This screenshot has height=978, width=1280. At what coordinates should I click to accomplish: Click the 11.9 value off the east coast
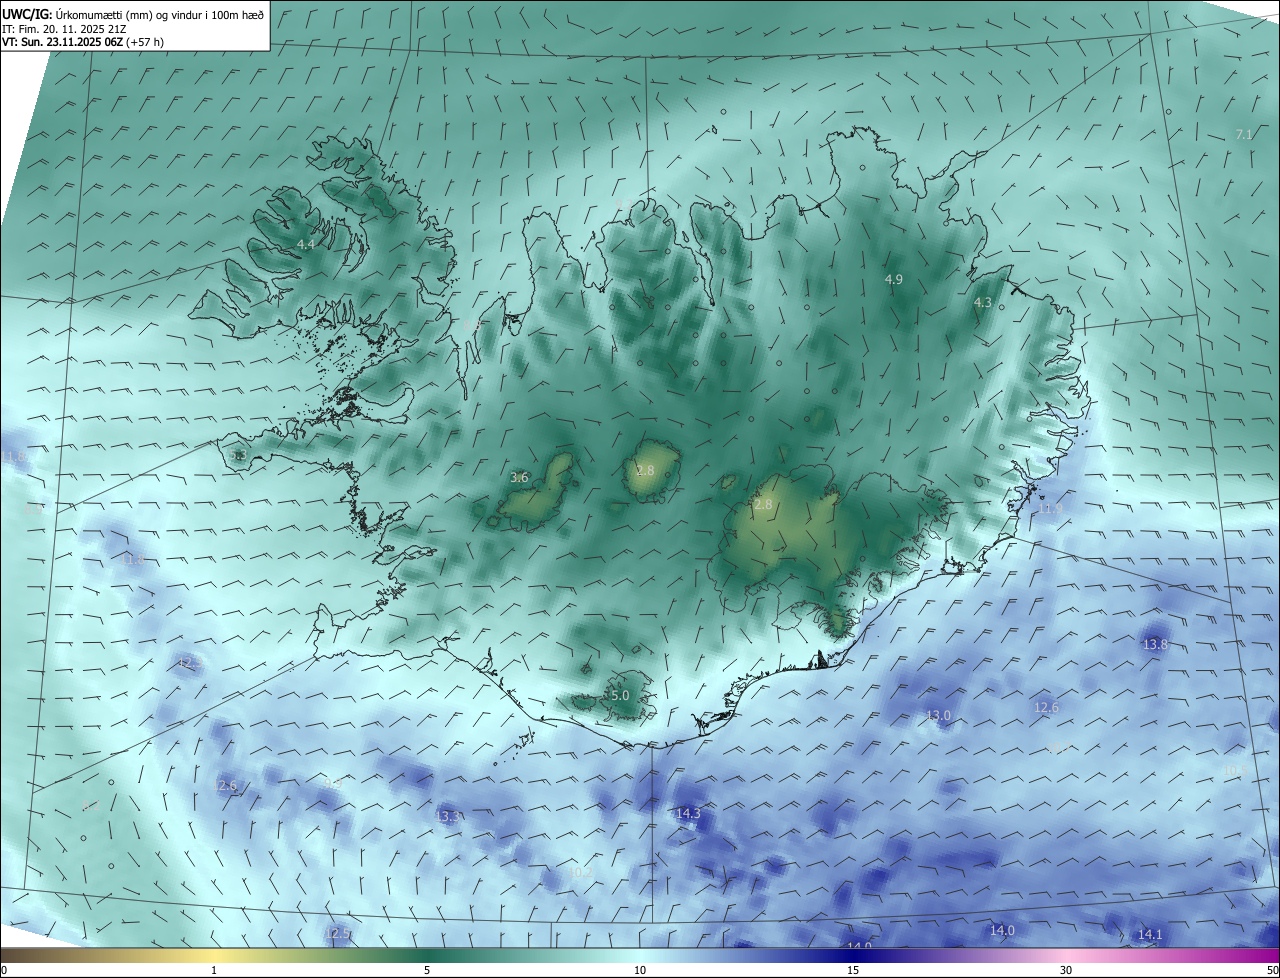point(1050,509)
